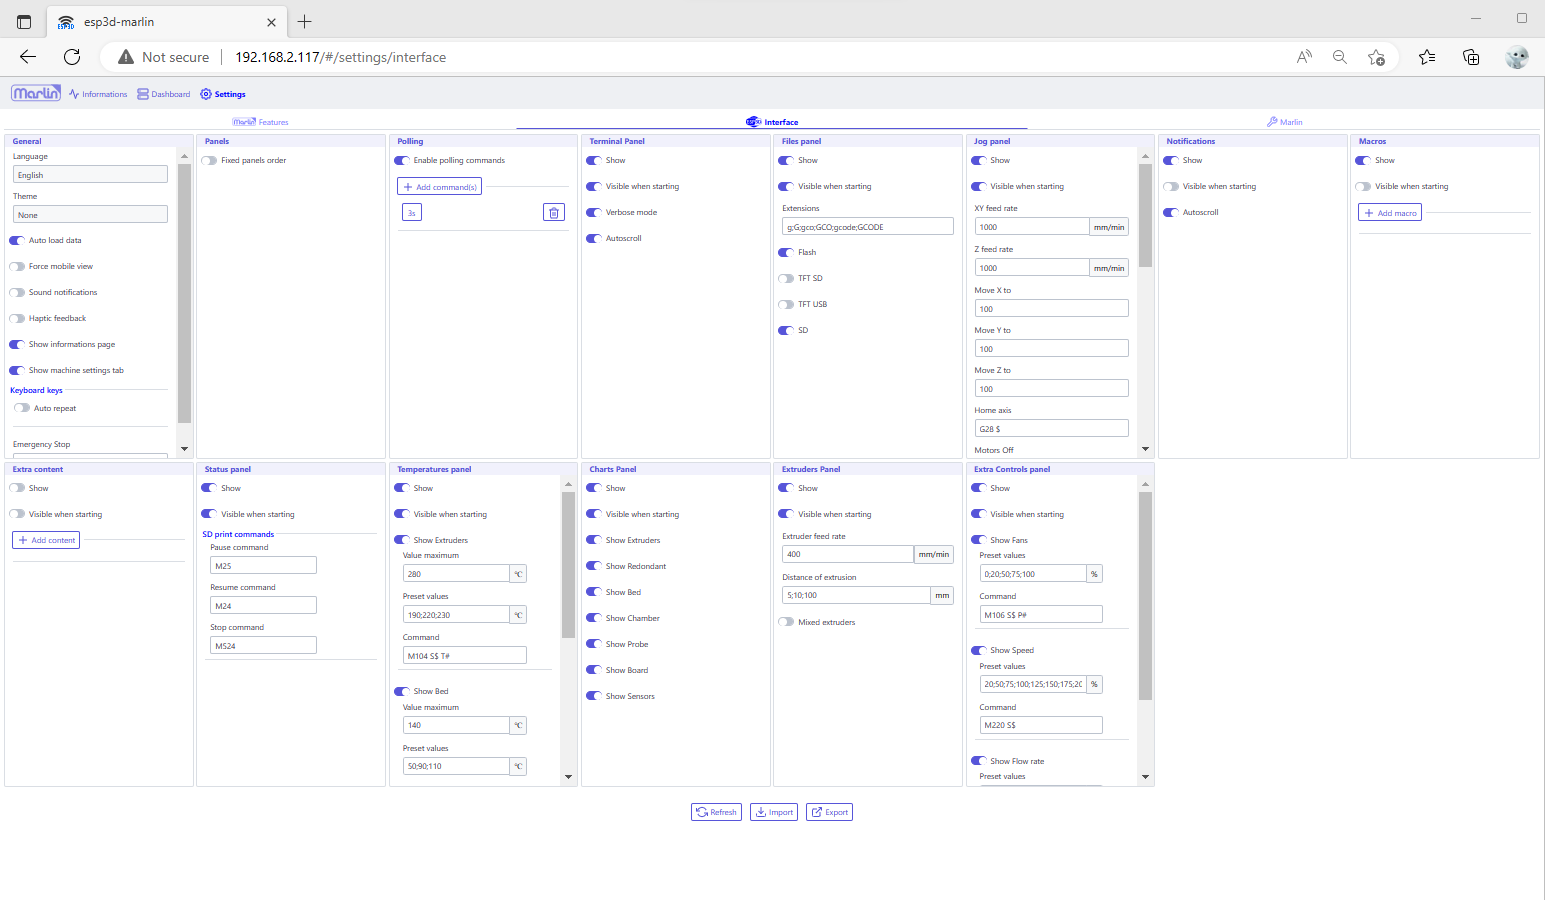Turn off Verbose mode in Terminal Panel
The image size is (1545, 900).
point(594,212)
